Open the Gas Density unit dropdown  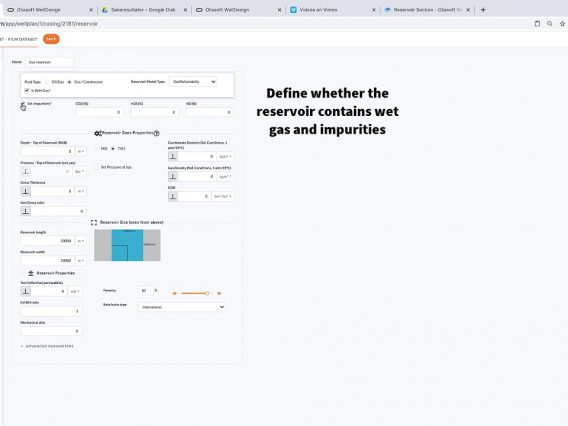point(225,176)
